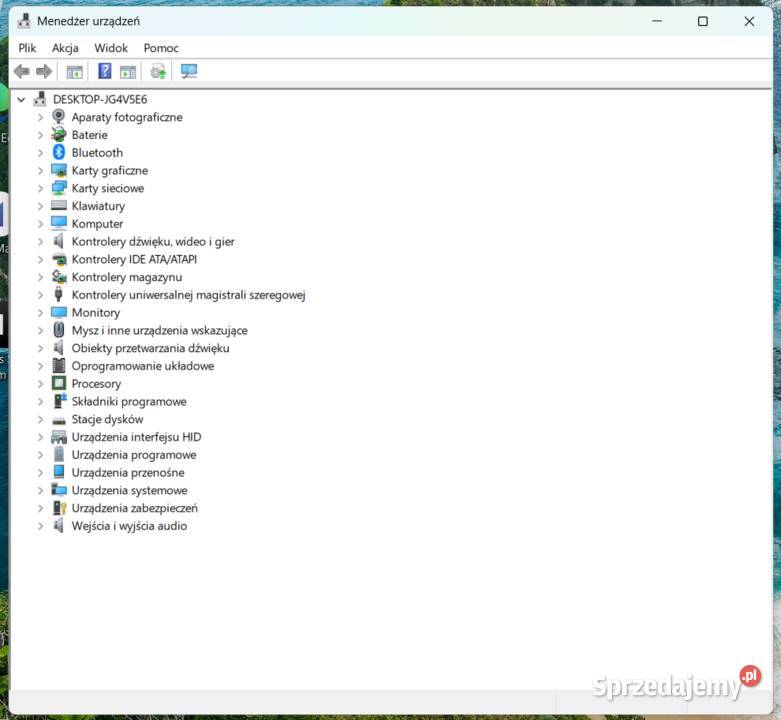781x720 pixels.
Task: Click the chip icon beside Oprogramowanie układowe
Action: coord(59,365)
